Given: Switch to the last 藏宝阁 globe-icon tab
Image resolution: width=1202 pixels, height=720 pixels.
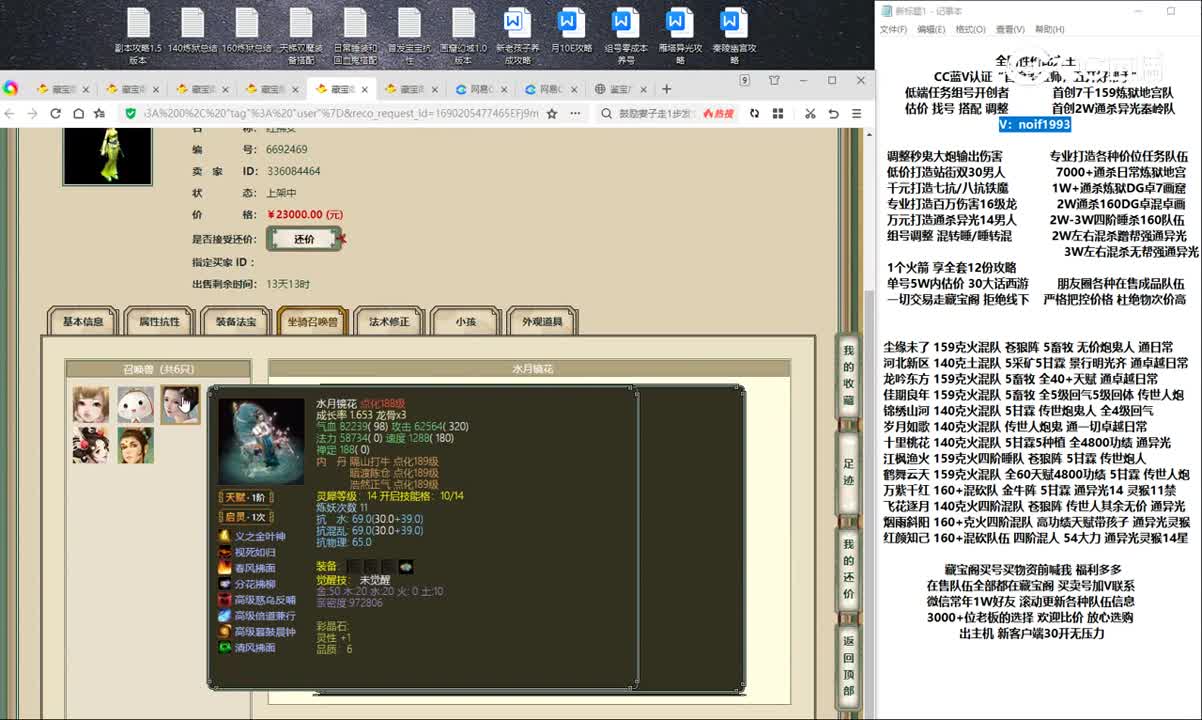Looking at the screenshot, I should (620, 89).
